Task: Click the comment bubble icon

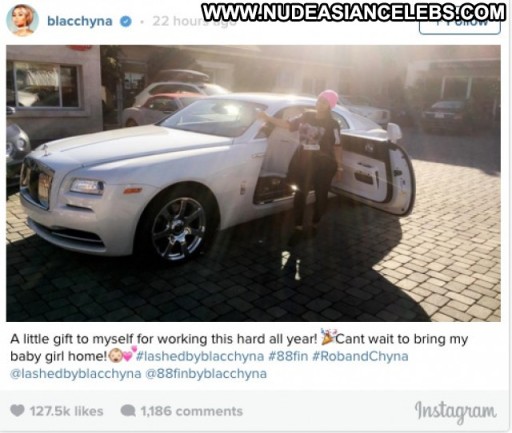Action: pos(128,411)
